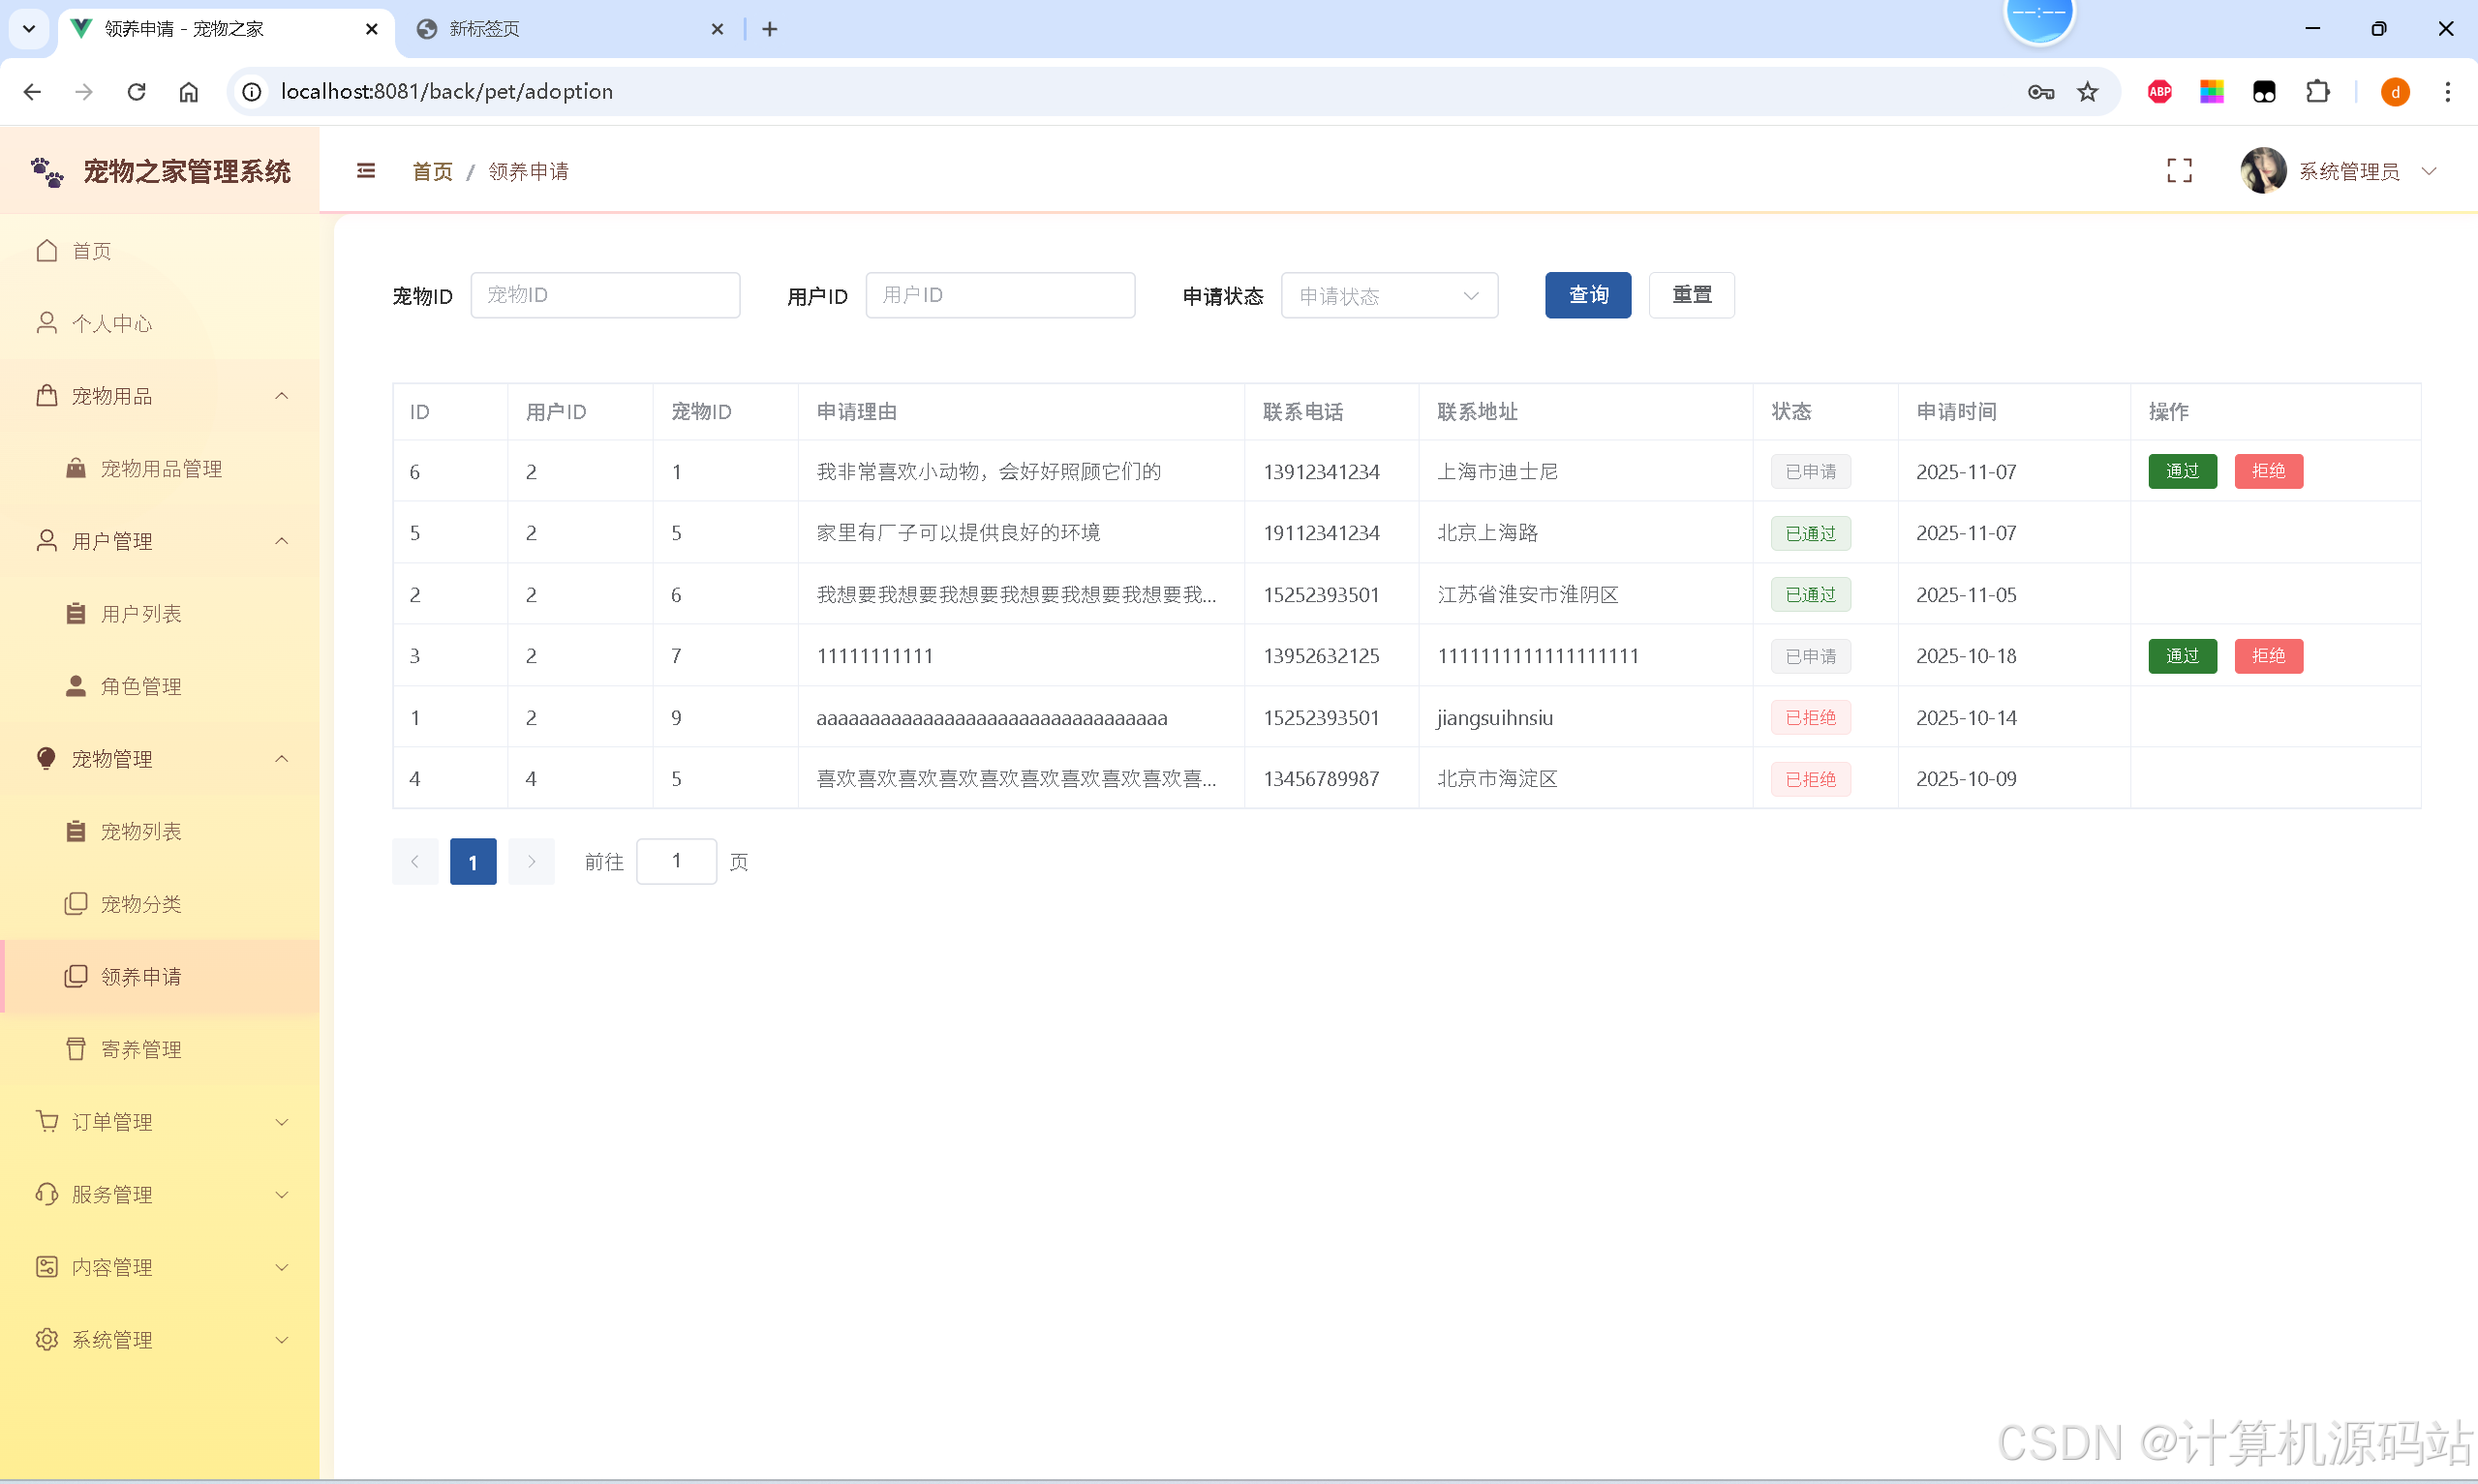This screenshot has height=1484, width=2478.
Task: Click the 重置 reset button
Action: pos(1691,295)
